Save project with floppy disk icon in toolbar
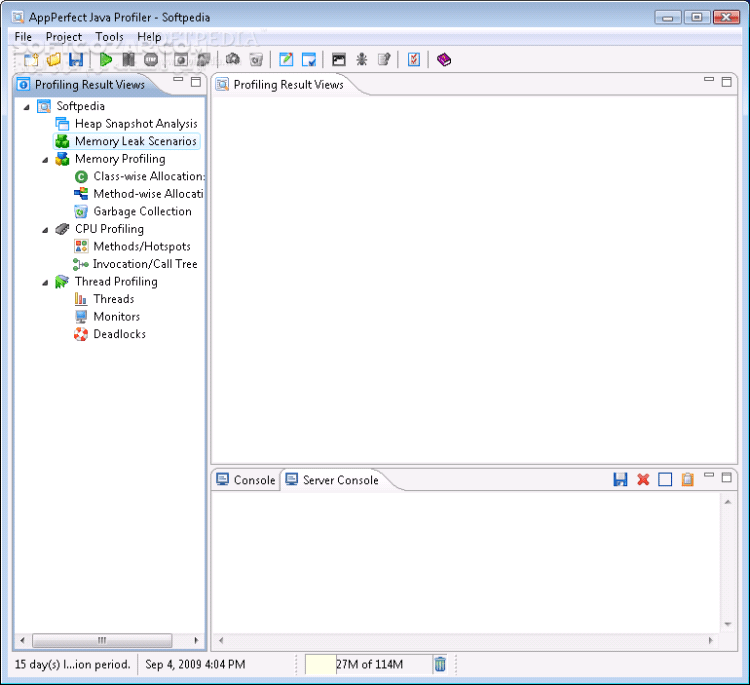 pyautogui.click(x=76, y=60)
